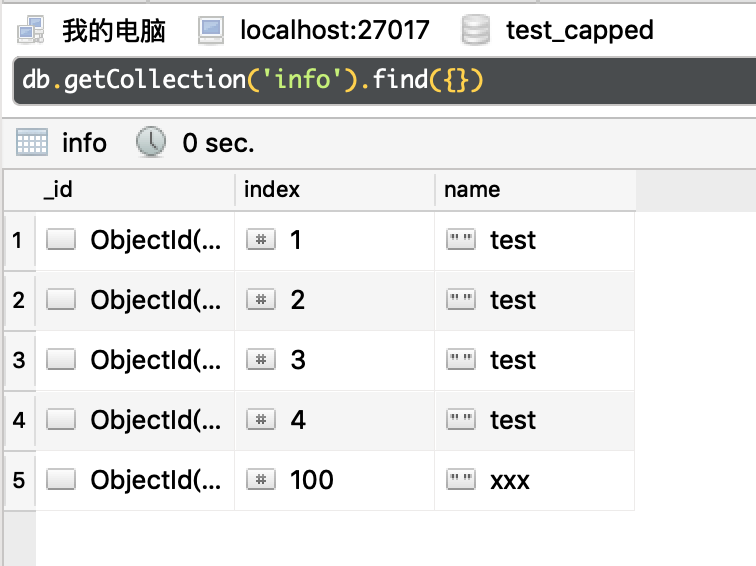Click the string type icon beside xxx
Screen dimensions: 756x566
pyautogui.click(x=461, y=479)
